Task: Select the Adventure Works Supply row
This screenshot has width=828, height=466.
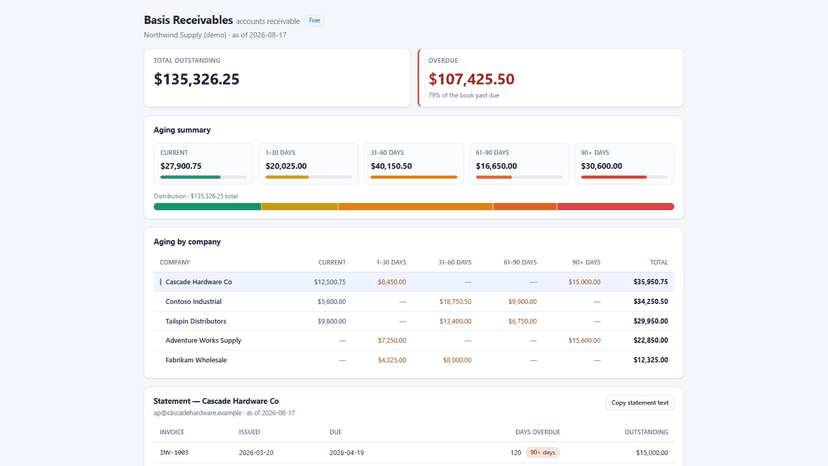Action: (x=413, y=341)
